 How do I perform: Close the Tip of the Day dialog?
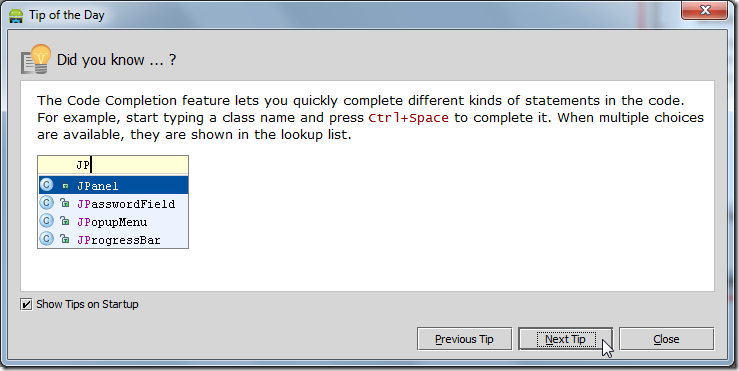666,339
